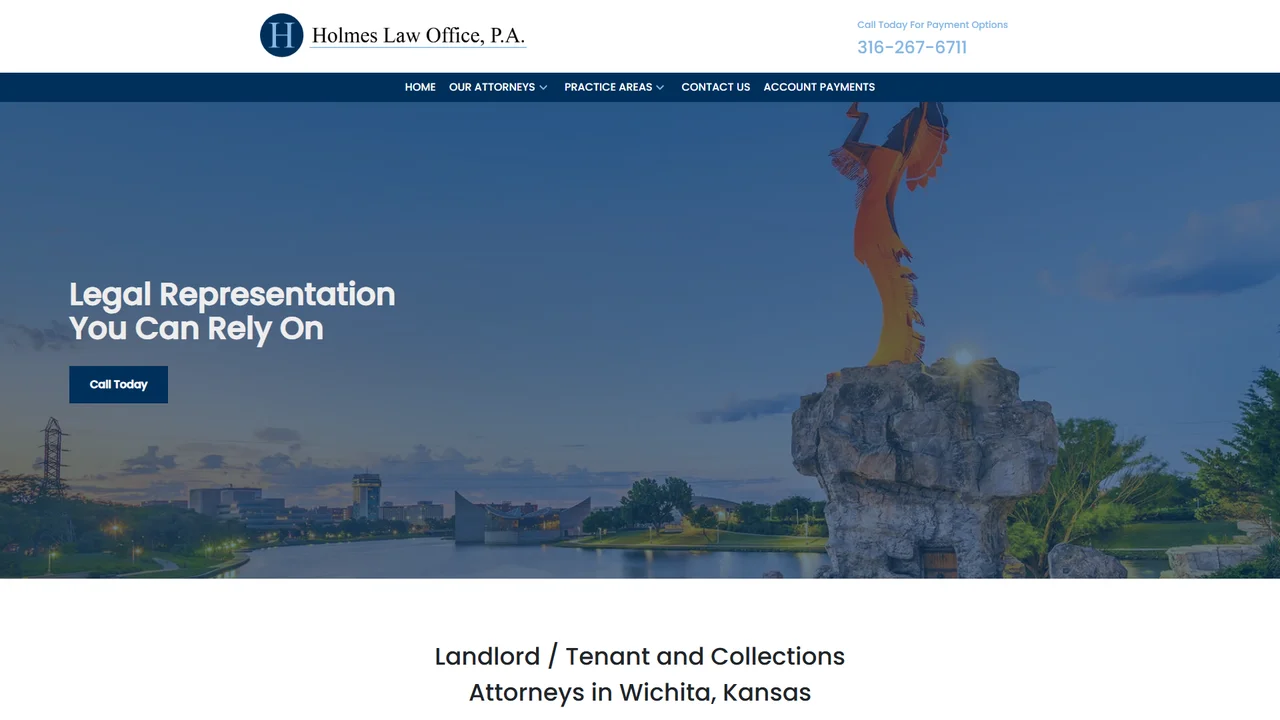Expand the Practice Areas dropdown chevron
The height and width of the screenshot is (720, 1280).
[x=660, y=87]
